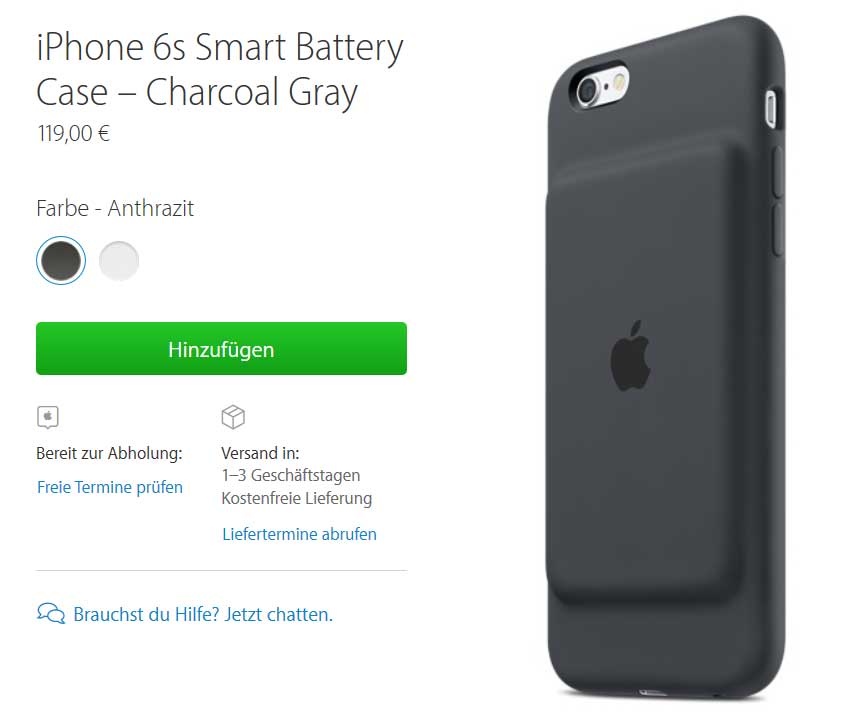Click the Versand in label
Screen dimensions: 850x717
pyautogui.click(x=260, y=453)
